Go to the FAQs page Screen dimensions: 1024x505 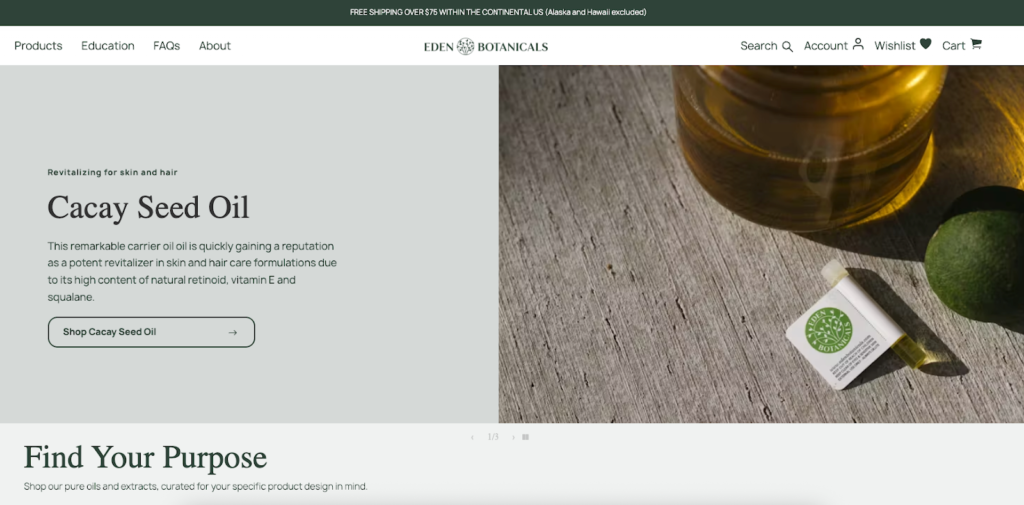(166, 46)
